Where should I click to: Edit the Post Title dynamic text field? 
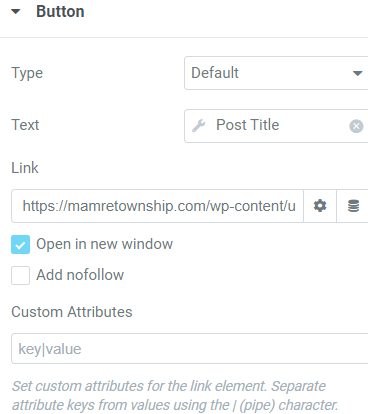click(x=276, y=126)
